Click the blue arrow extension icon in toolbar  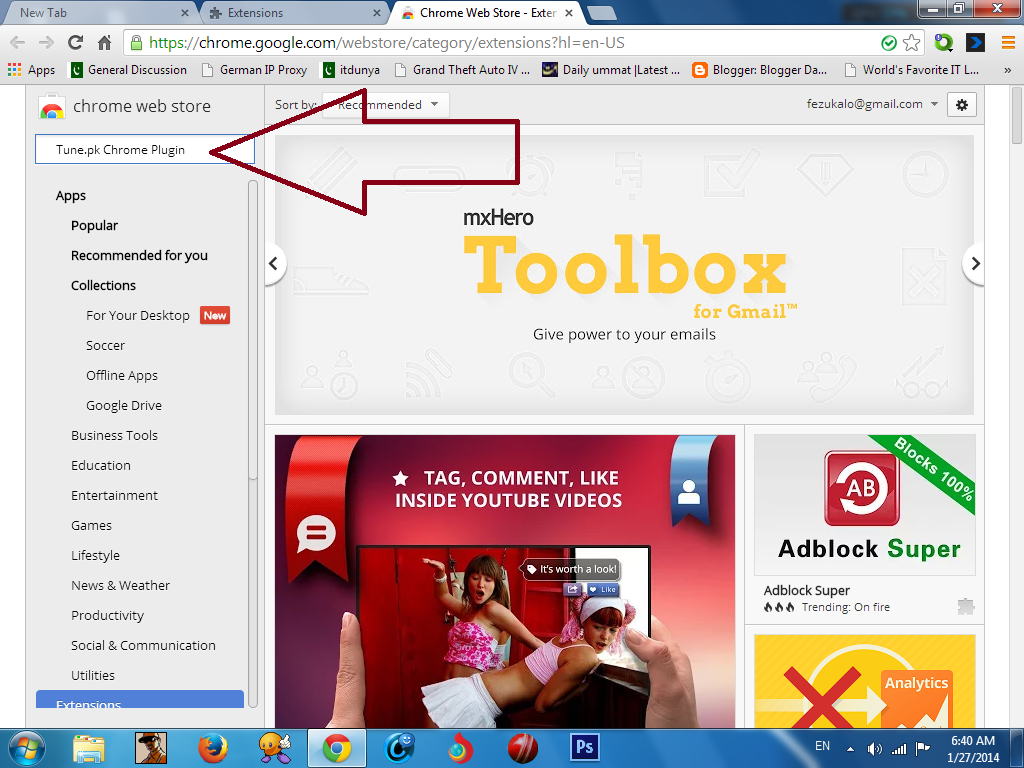pyautogui.click(x=975, y=43)
